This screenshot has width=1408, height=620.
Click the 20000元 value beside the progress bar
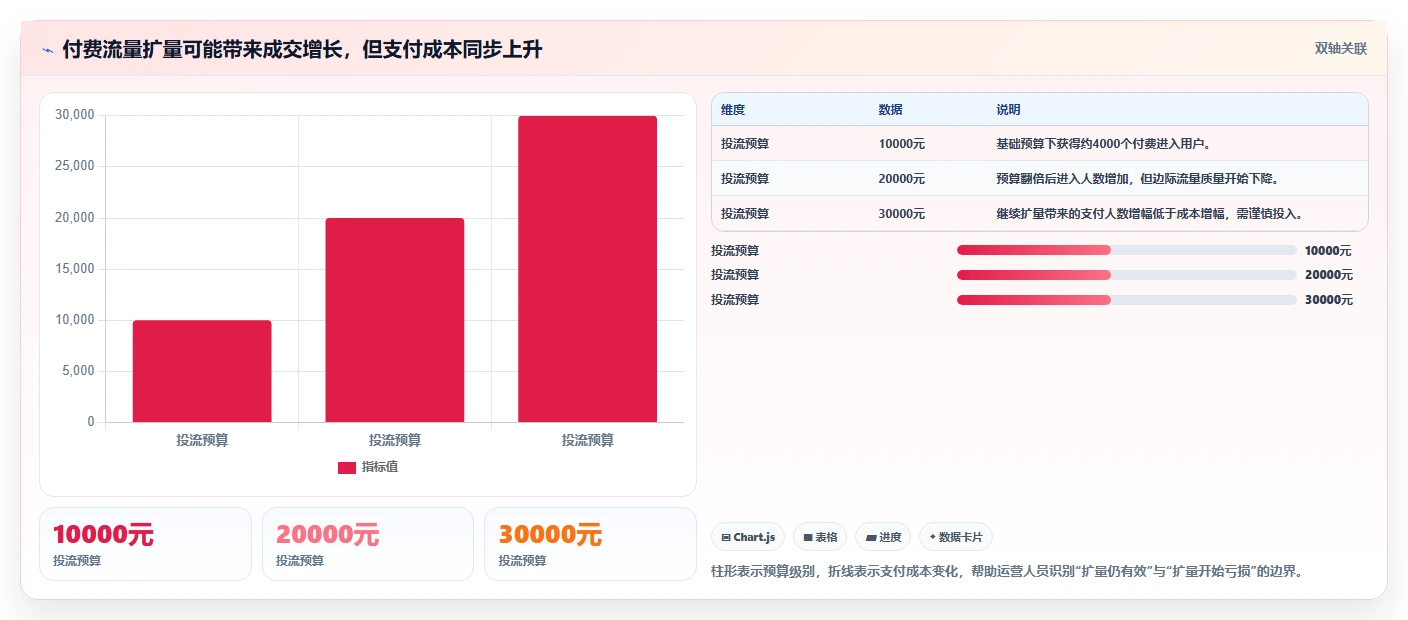tap(1329, 275)
